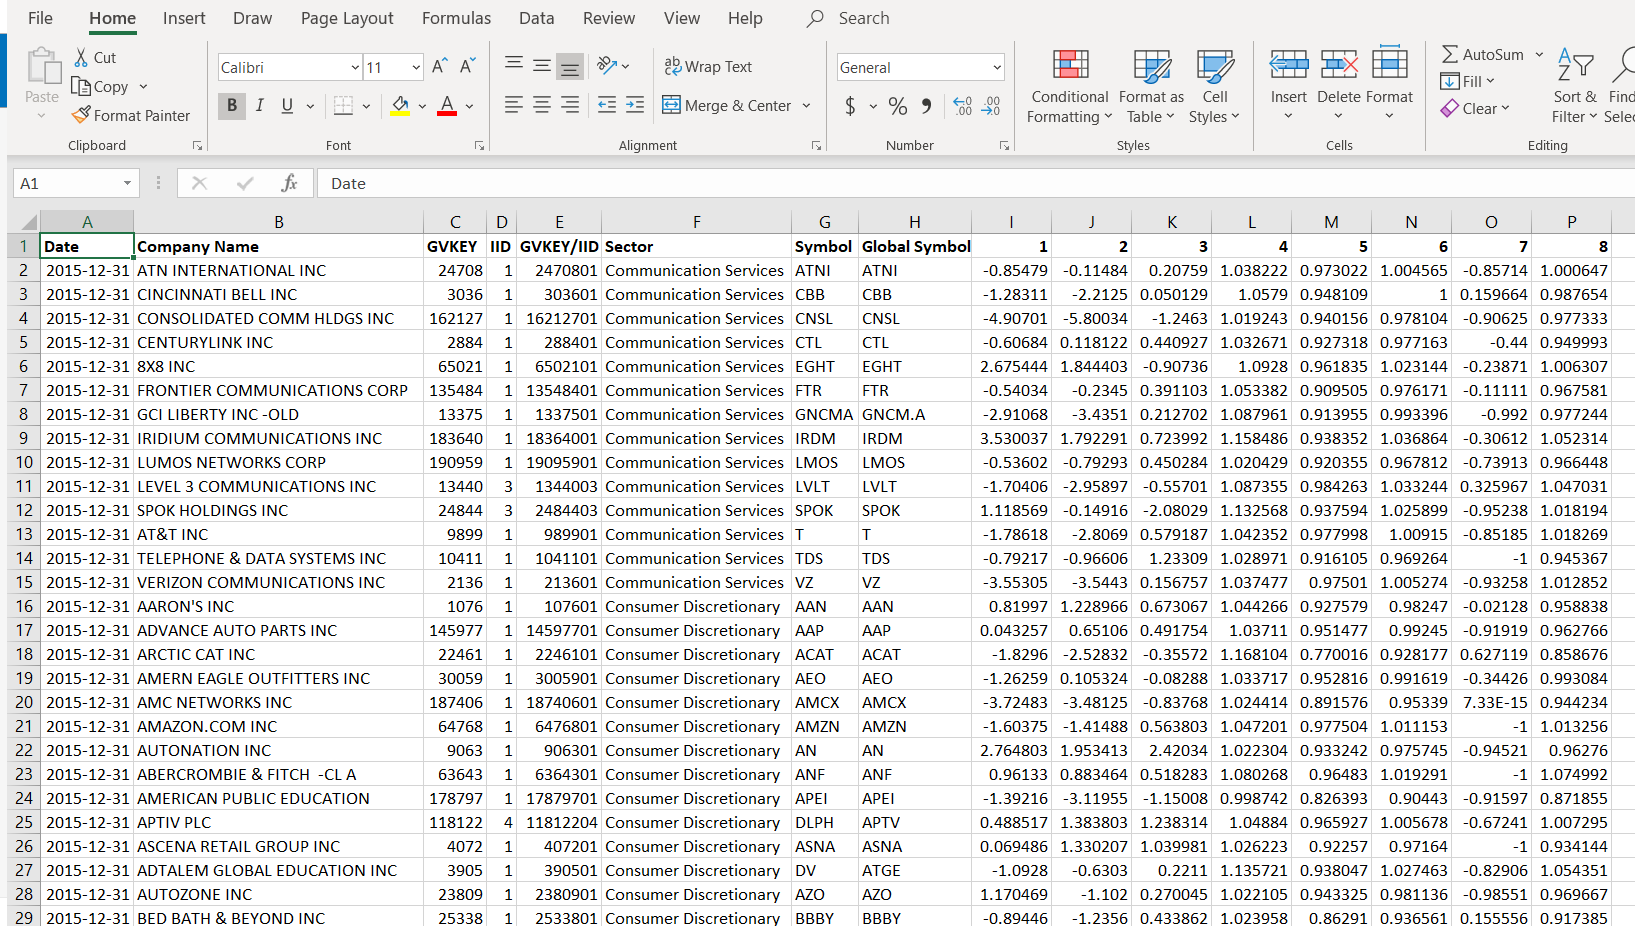Toggle Bottom Align vertical alignment

570,66
